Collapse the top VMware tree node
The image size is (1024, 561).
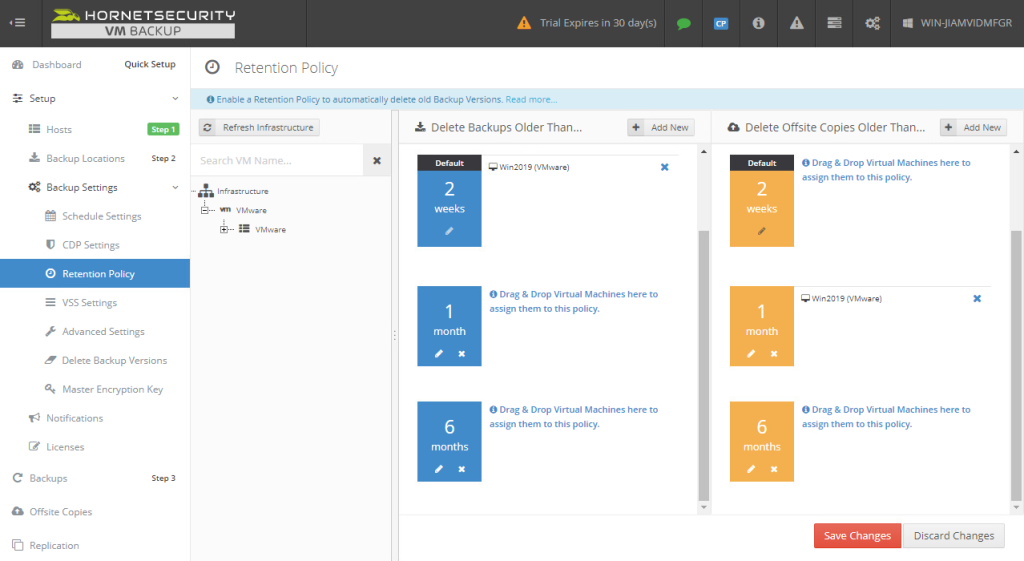pyautogui.click(x=204, y=210)
